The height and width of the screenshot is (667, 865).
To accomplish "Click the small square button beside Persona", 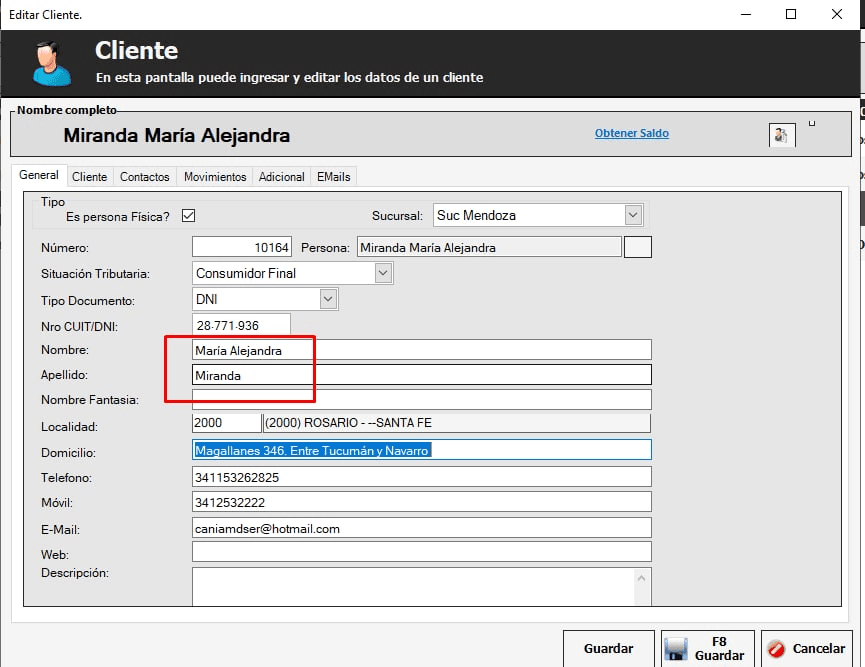I will coord(637,247).
